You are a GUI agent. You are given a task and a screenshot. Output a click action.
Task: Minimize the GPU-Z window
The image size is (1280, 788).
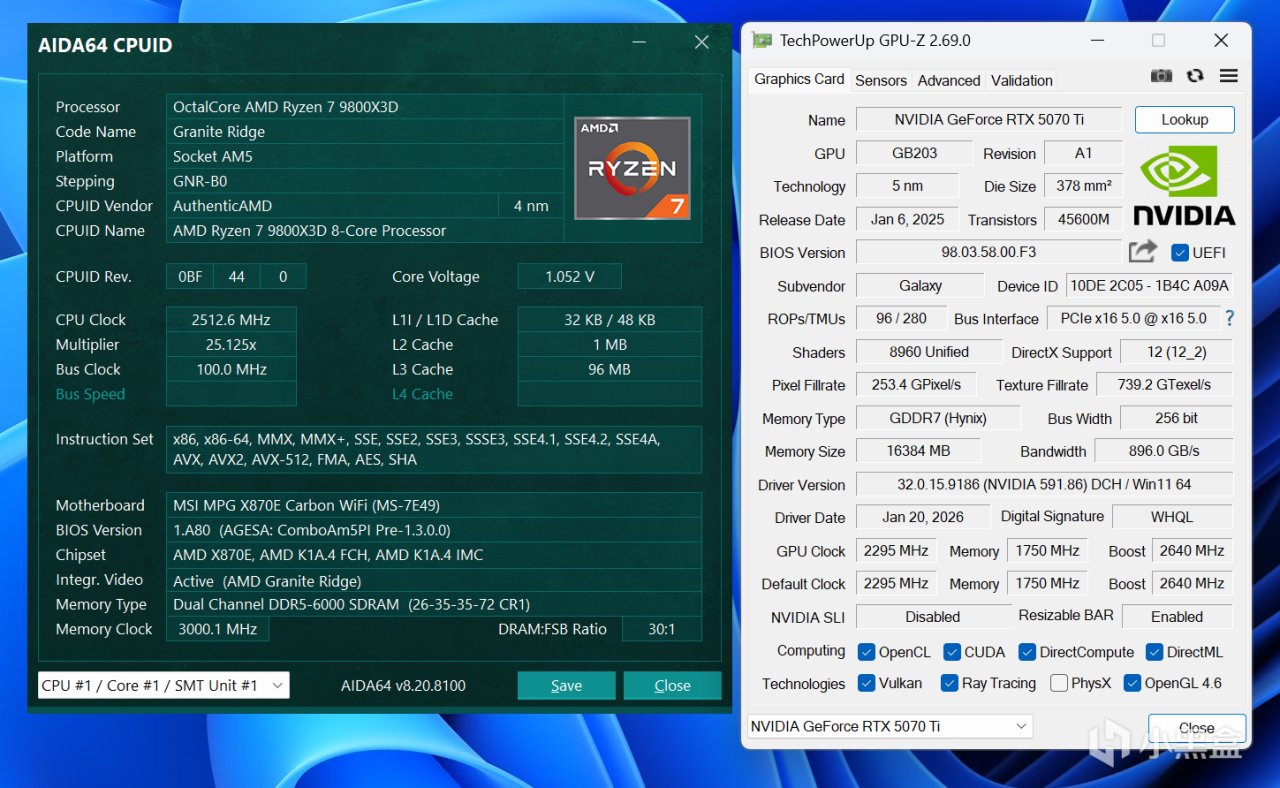point(1098,41)
